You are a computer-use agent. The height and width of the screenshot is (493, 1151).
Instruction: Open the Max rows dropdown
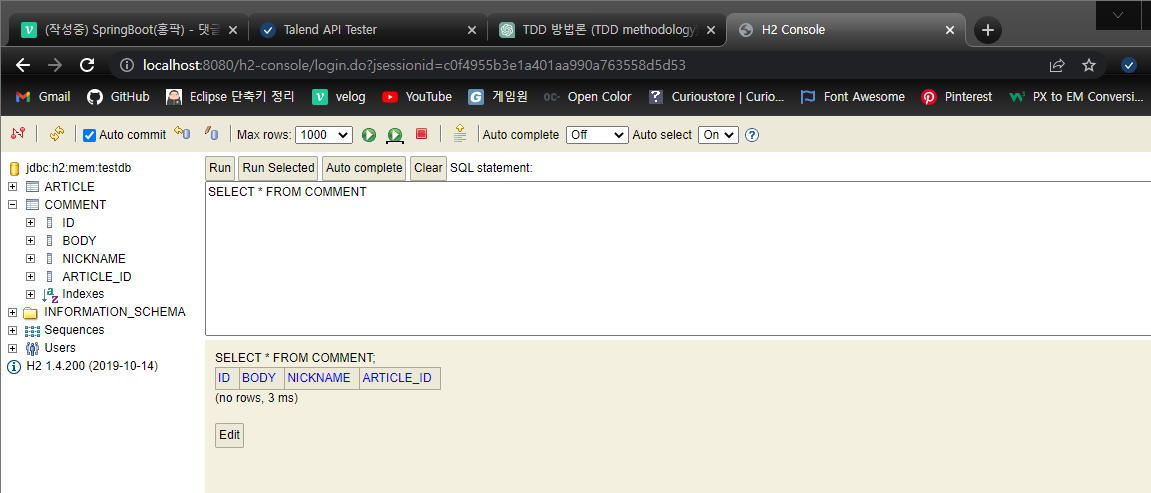[x=323, y=135]
